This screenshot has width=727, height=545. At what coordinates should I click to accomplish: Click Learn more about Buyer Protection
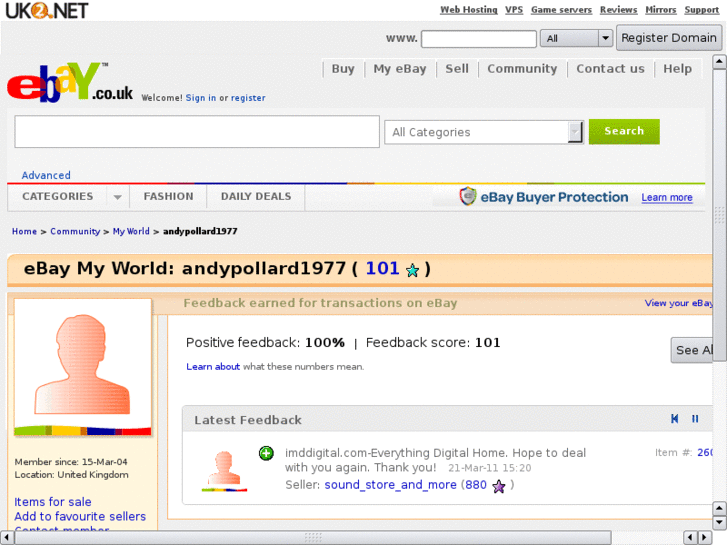667,198
